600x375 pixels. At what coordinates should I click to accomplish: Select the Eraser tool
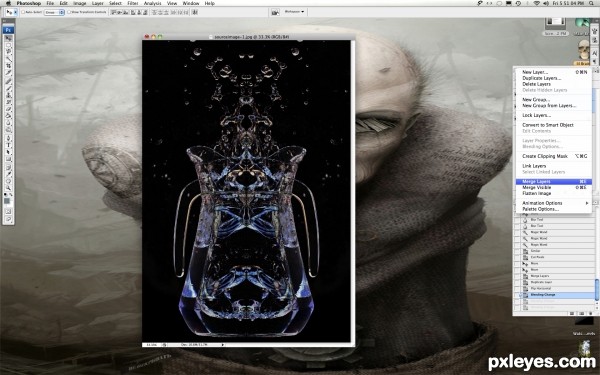(8, 109)
